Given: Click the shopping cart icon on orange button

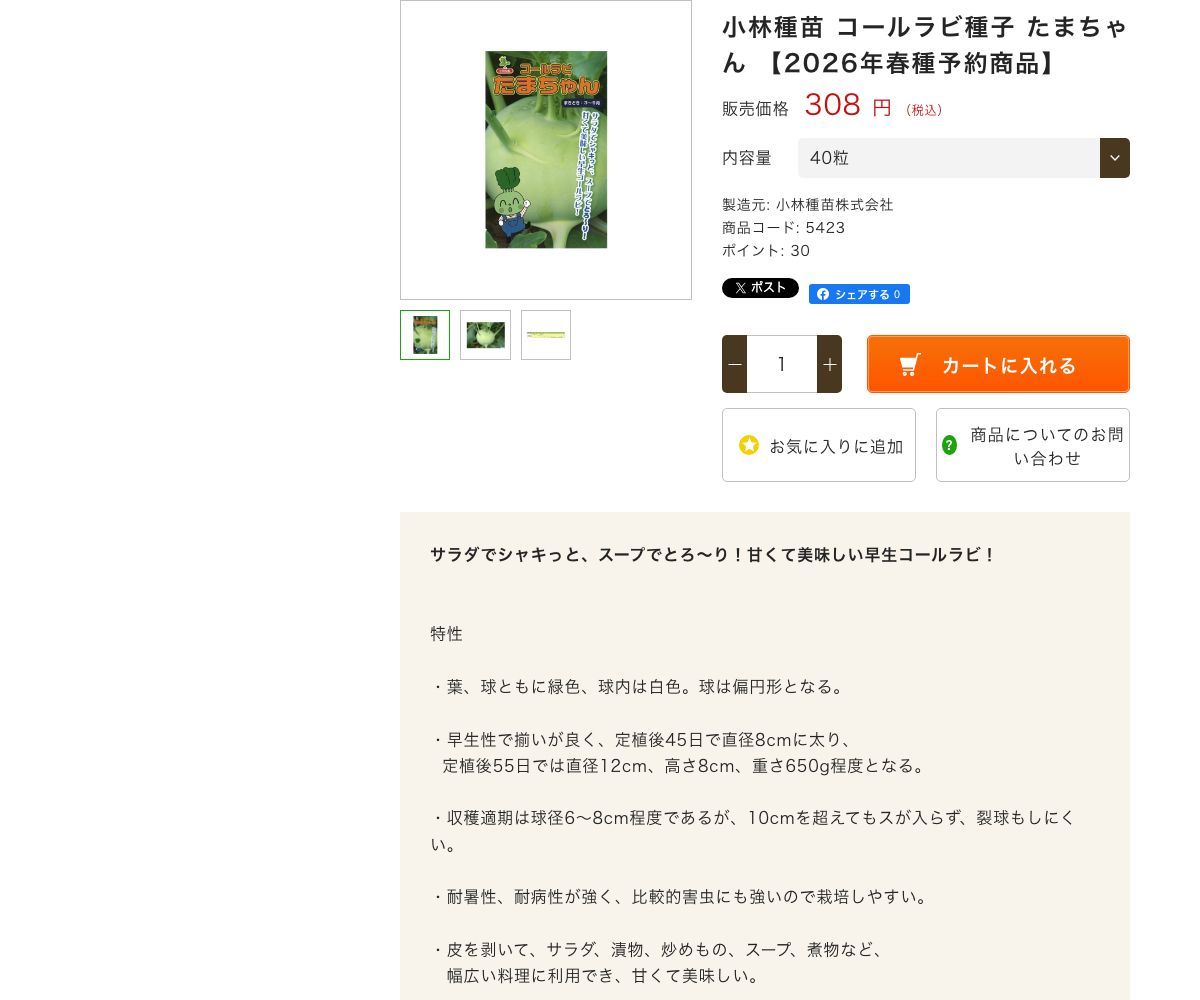Looking at the screenshot, I should (910, 365).
